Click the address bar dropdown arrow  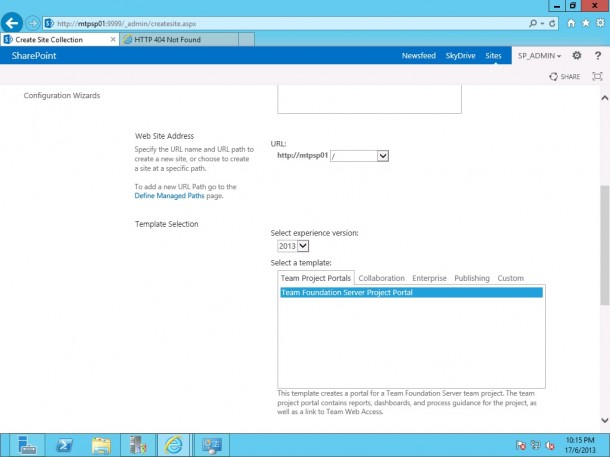coord(542,24)
